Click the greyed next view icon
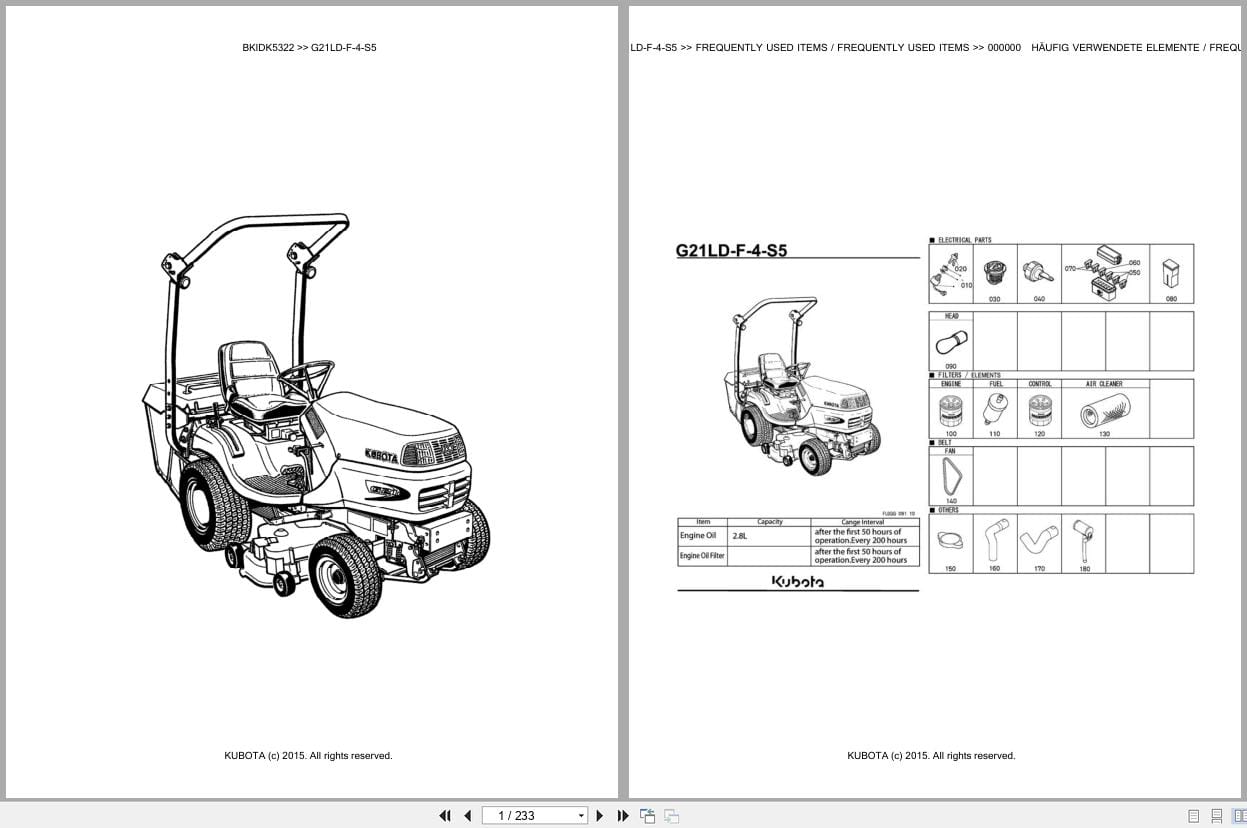Viewport: 1247px width, 828px height. click(x=671, y=816)
